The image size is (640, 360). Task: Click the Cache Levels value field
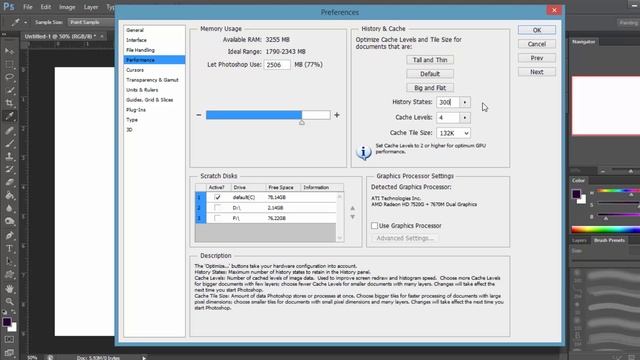pos(448,118)
